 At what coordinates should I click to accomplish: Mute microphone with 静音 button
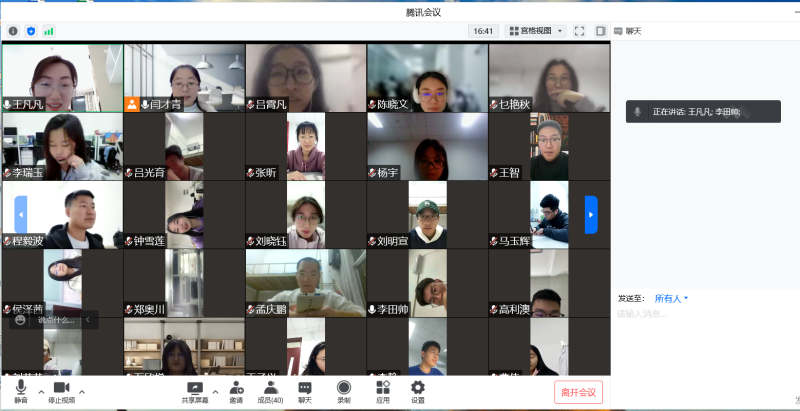[x=21, y=390]
